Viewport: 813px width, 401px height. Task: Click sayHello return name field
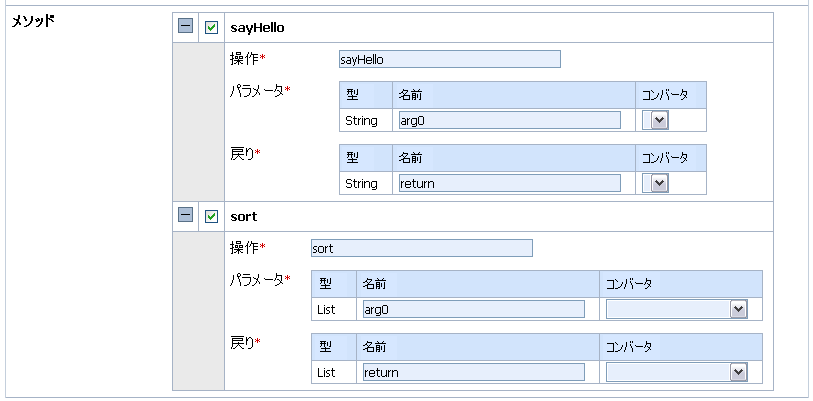(x=509, y=183)
